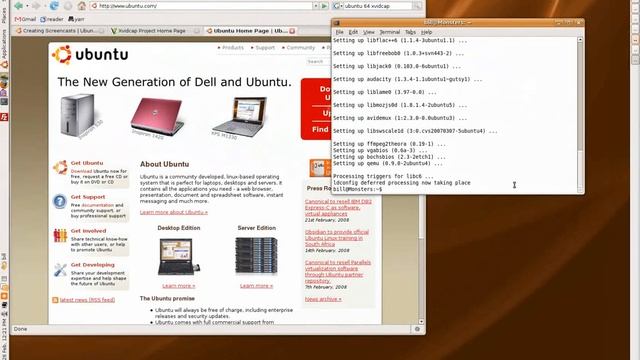Click the Ubuntu logo on the web page
Screen dimensions: 640x360
point(90,55)
